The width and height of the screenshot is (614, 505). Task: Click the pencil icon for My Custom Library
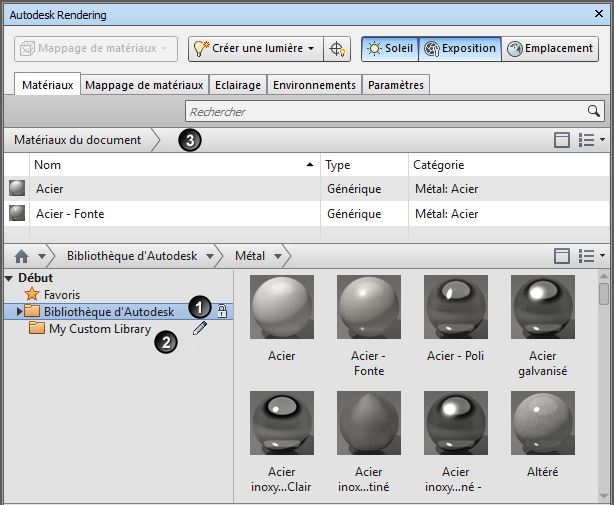coord(200,328)
